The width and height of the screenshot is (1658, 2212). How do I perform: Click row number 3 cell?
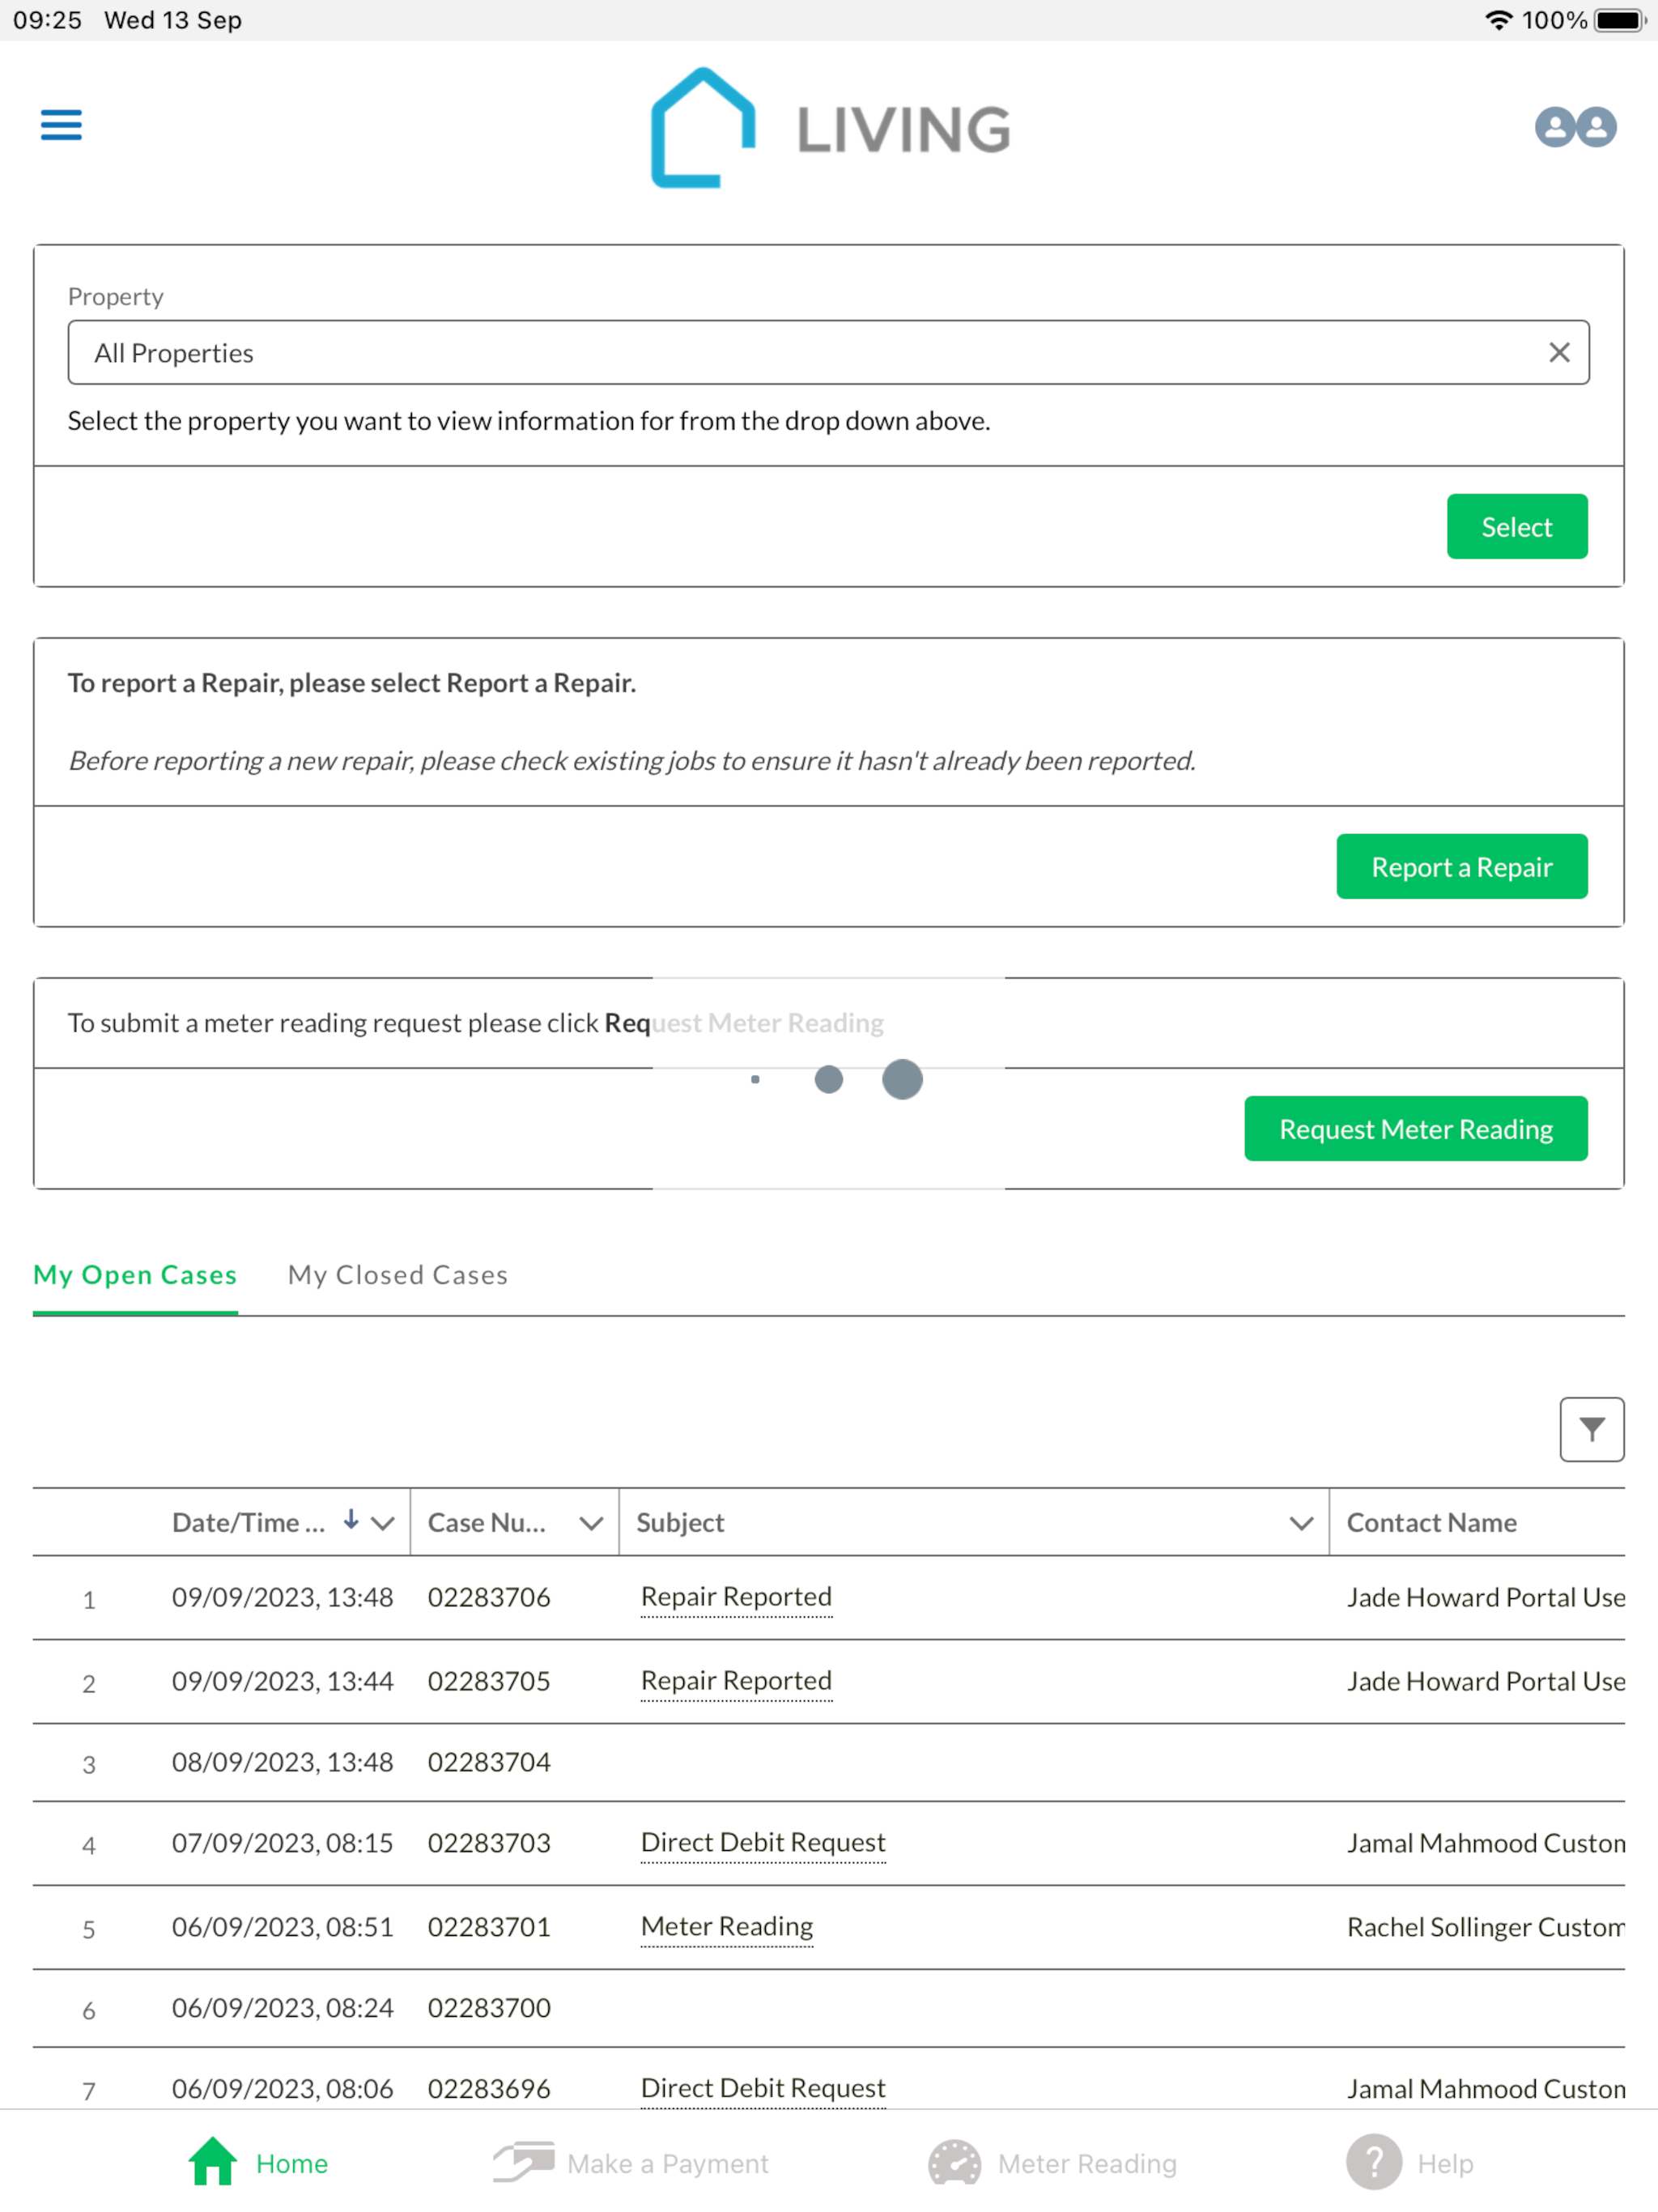tap(89, 1765)
